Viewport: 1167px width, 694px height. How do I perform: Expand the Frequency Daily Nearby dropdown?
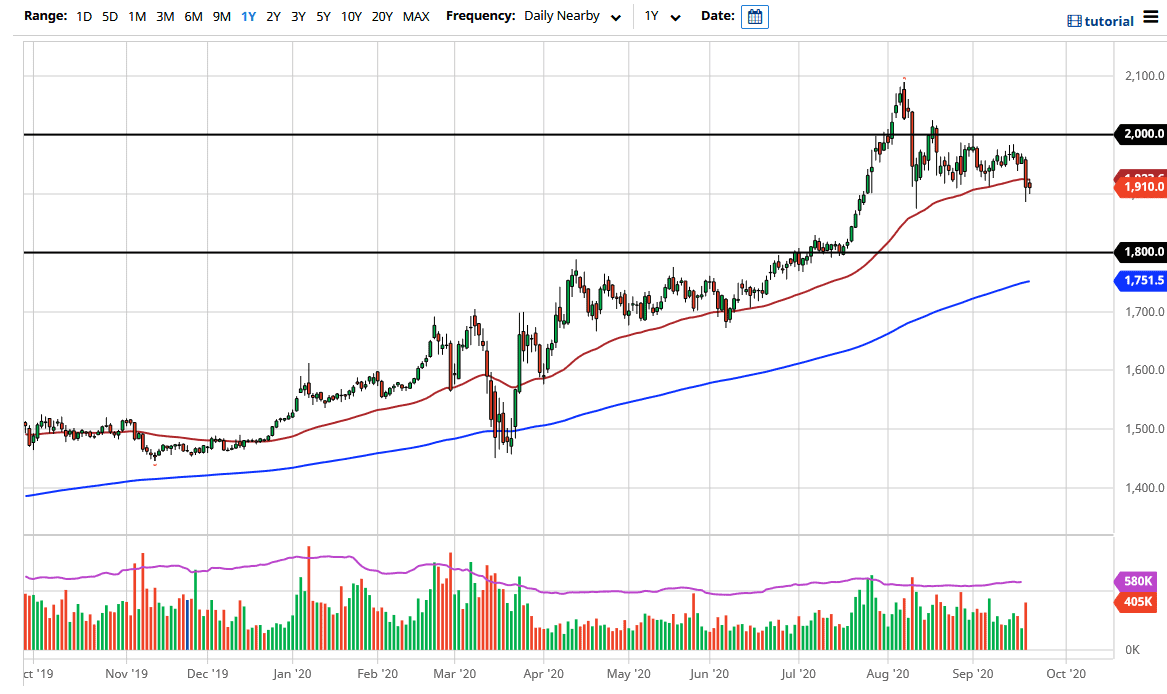572,16
